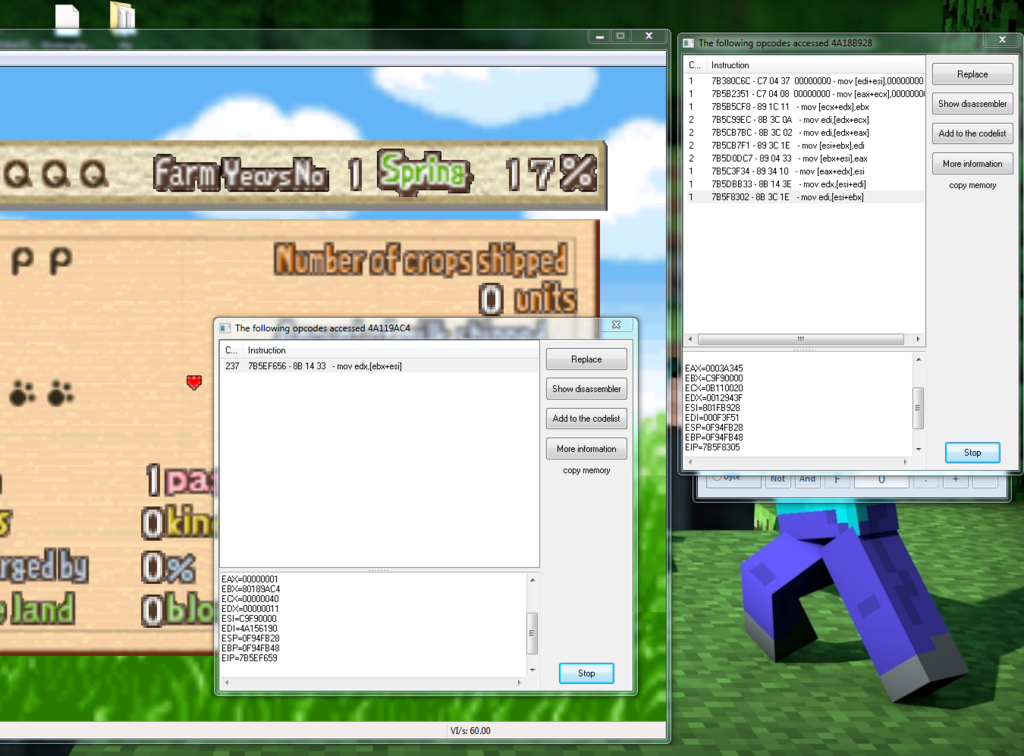Click the EAX=00000001 register line
The width and height of the screenshot is (1024, 756).
pos(249,579)
